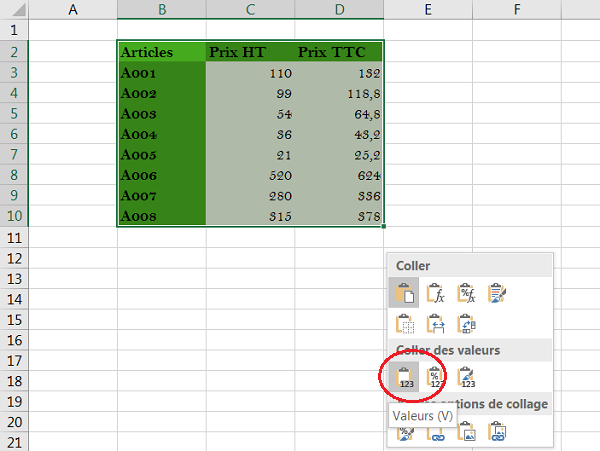The width and height of the screenshot is (600, 451).
Task: Select column E header
Action: coord(428,9)
